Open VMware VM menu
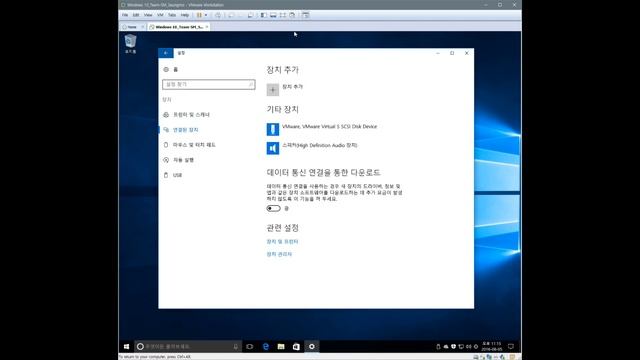Viewport: 640px width, 360px height. tap(160, 15)
